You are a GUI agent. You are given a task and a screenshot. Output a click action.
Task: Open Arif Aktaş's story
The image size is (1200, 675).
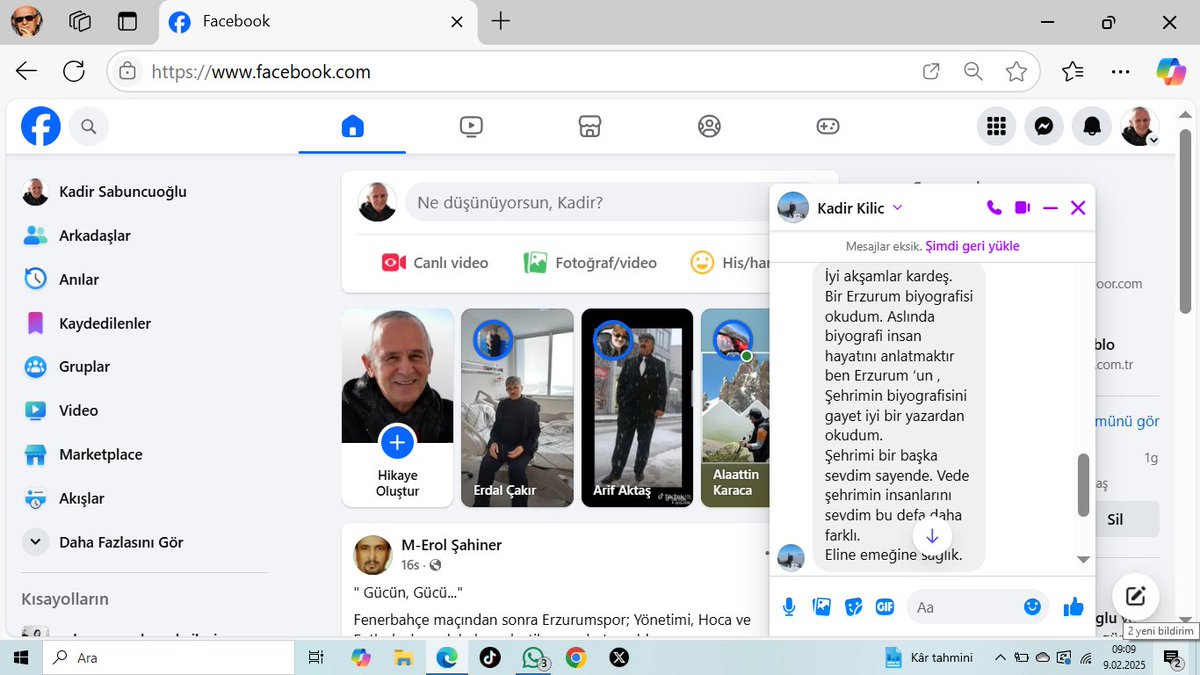click(637, 408)
